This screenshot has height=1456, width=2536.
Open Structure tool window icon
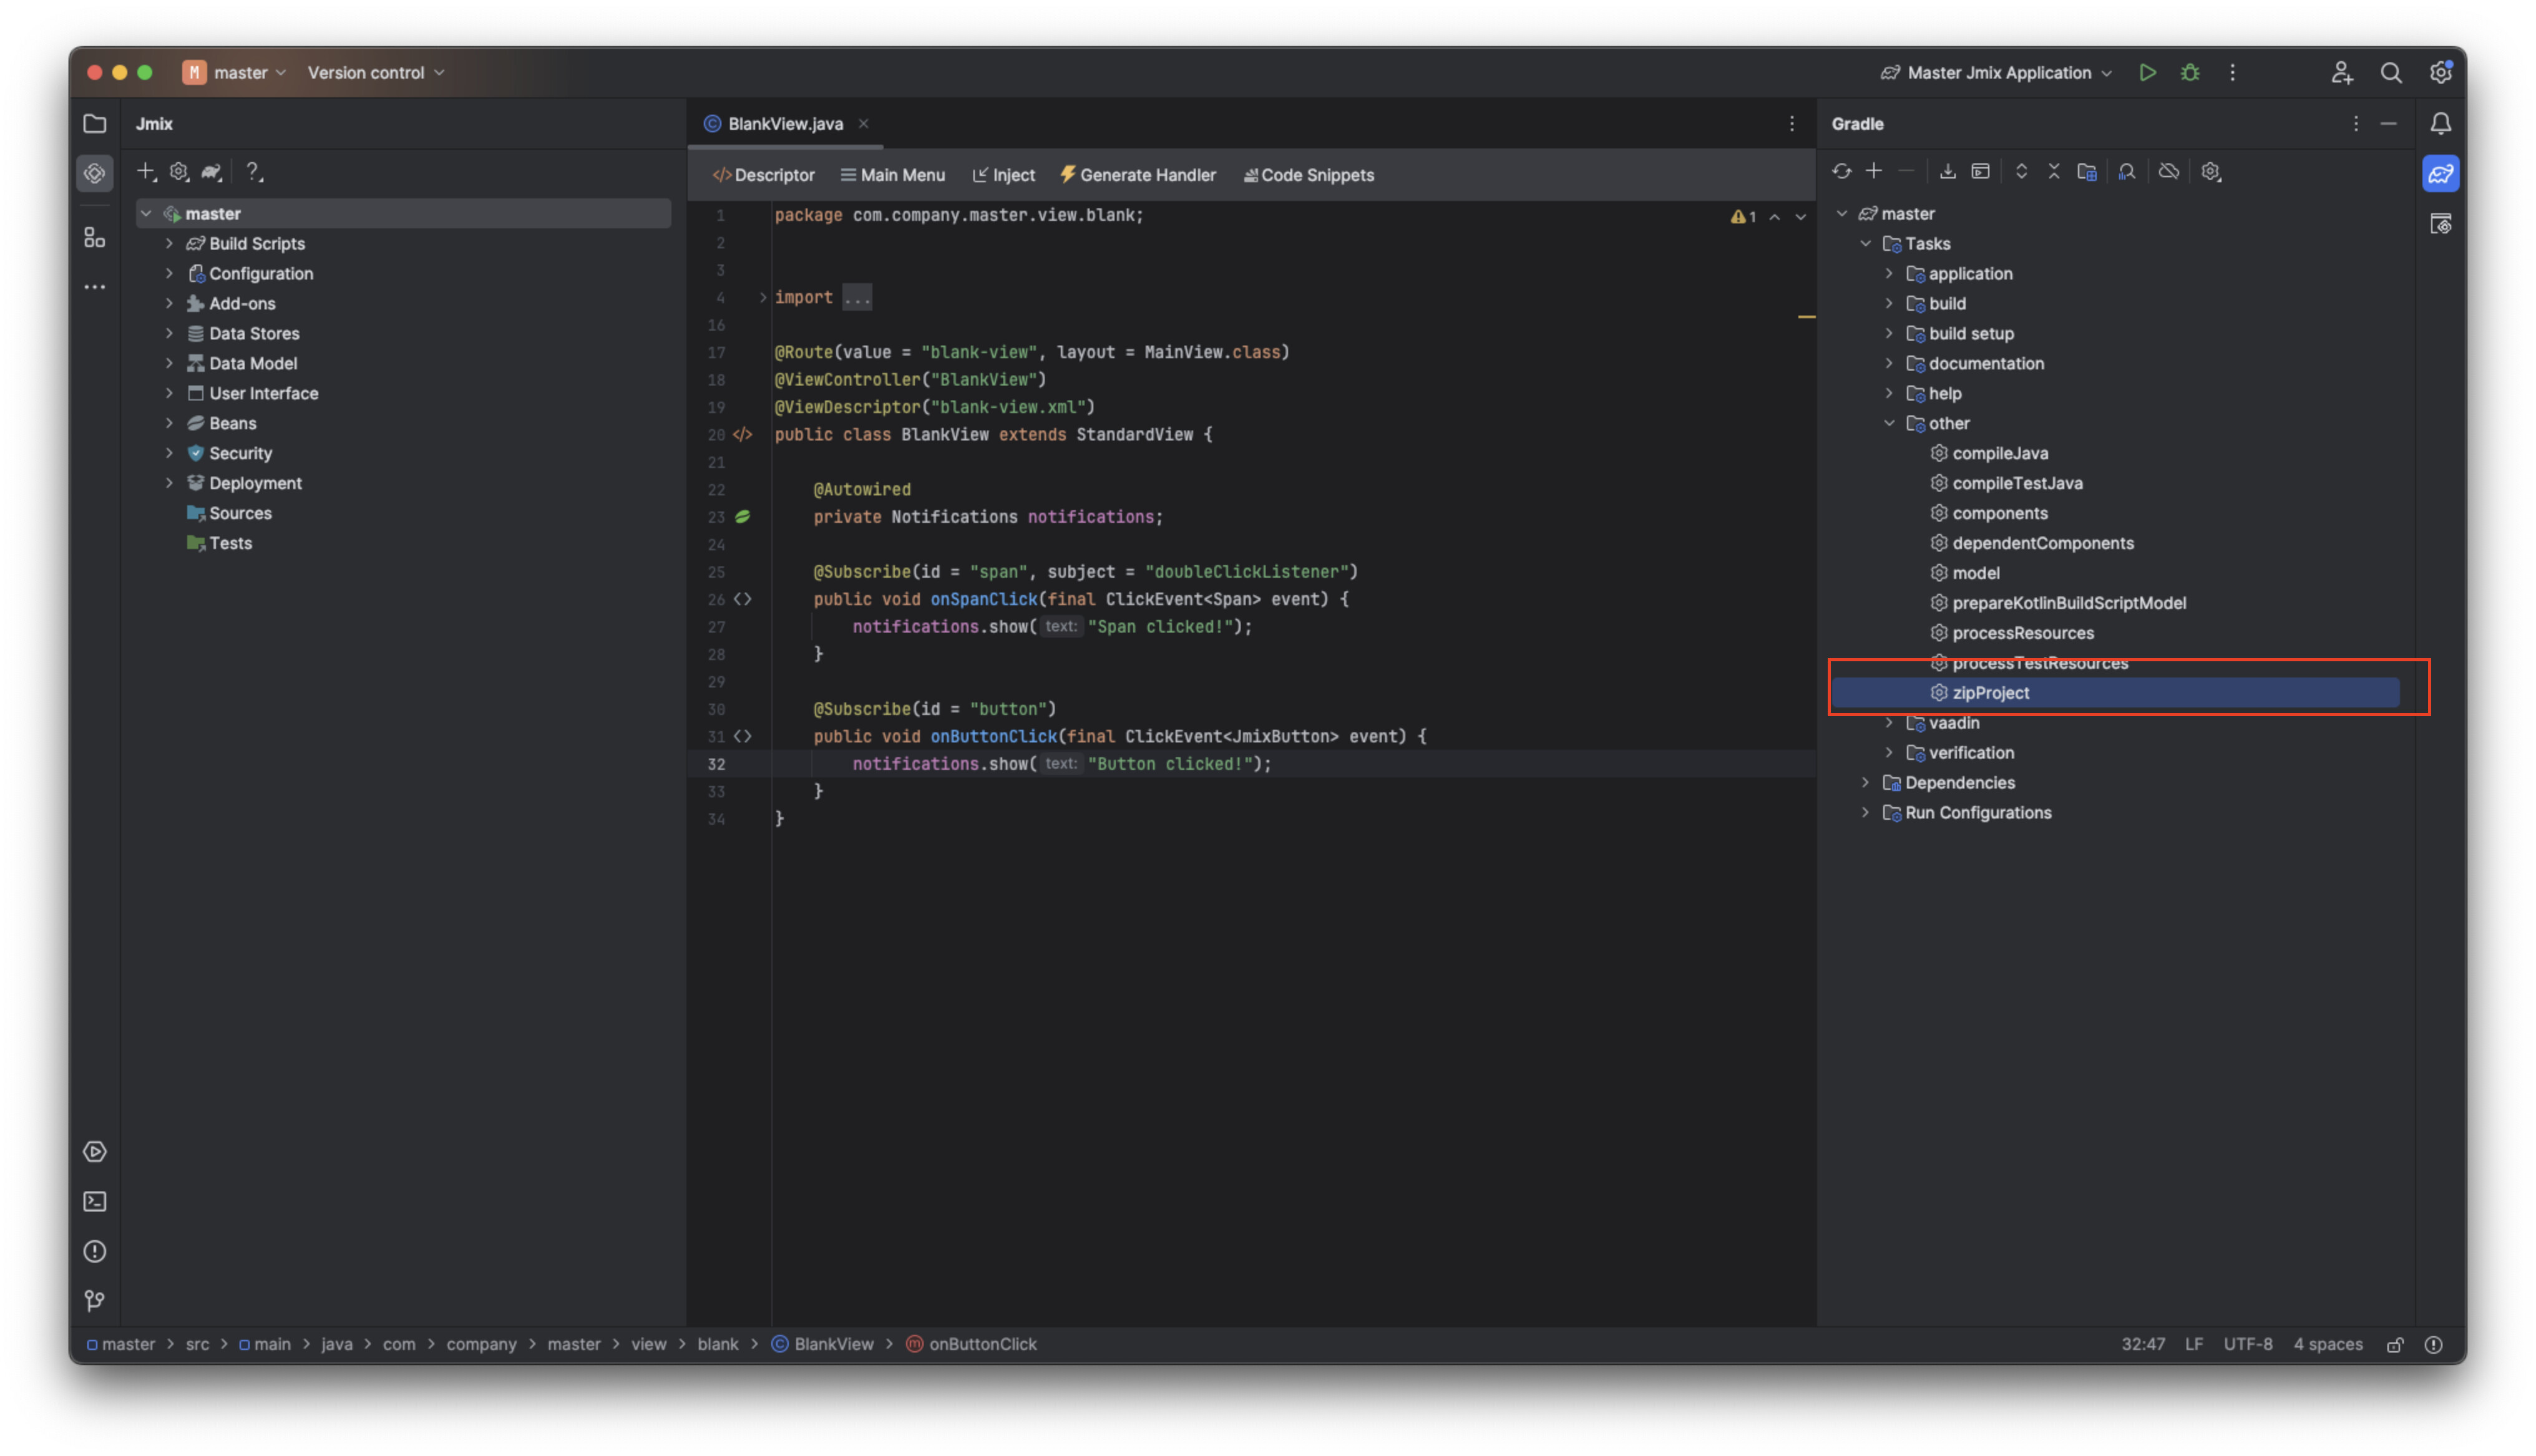[95, 237]
